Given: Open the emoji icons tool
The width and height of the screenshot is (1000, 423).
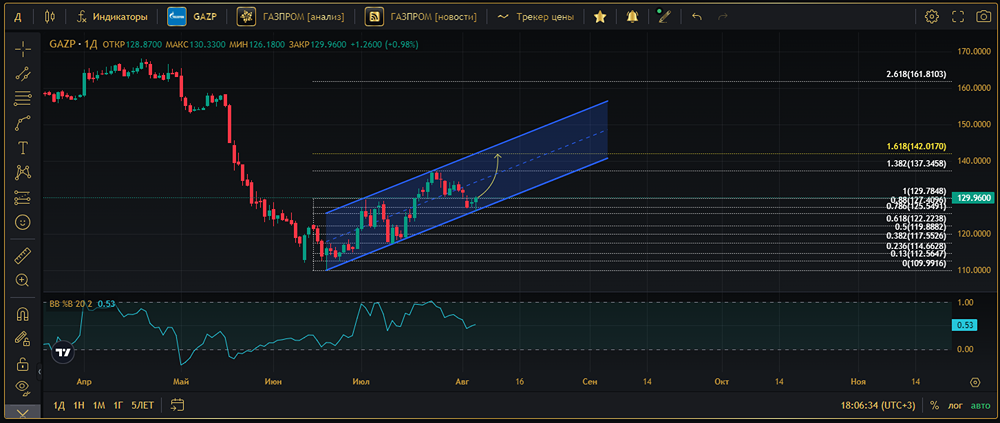Looking at the screenshot, I should pyautogui.click(x=22, y=221).
